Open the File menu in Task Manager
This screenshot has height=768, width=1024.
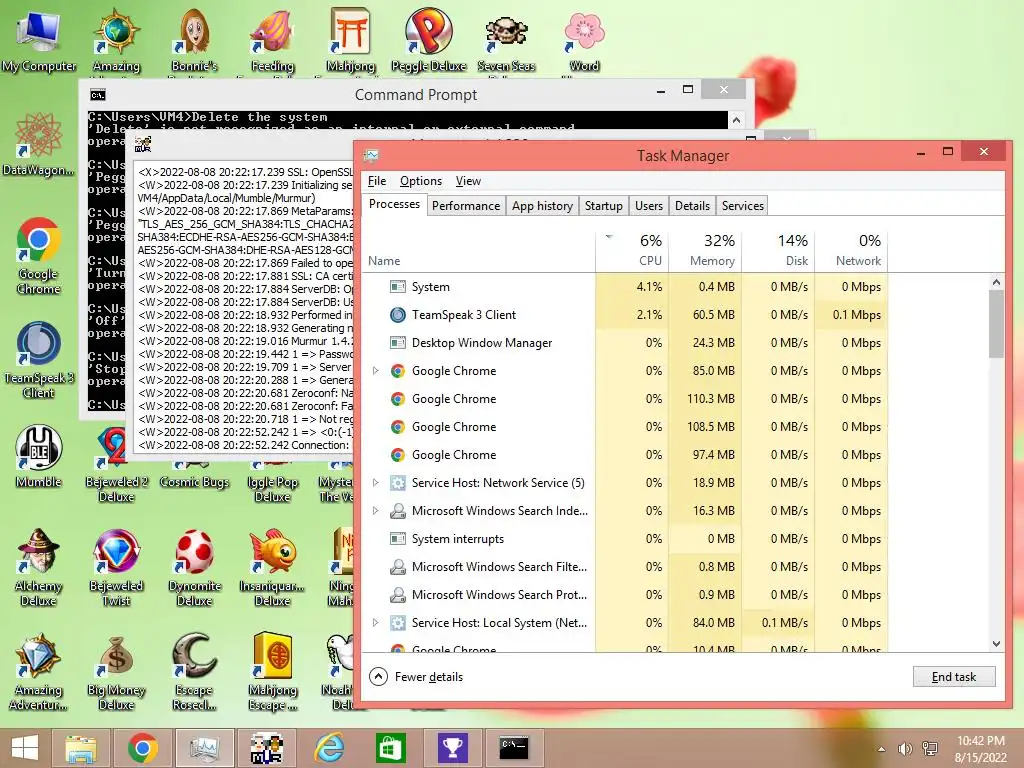point(377,181)
